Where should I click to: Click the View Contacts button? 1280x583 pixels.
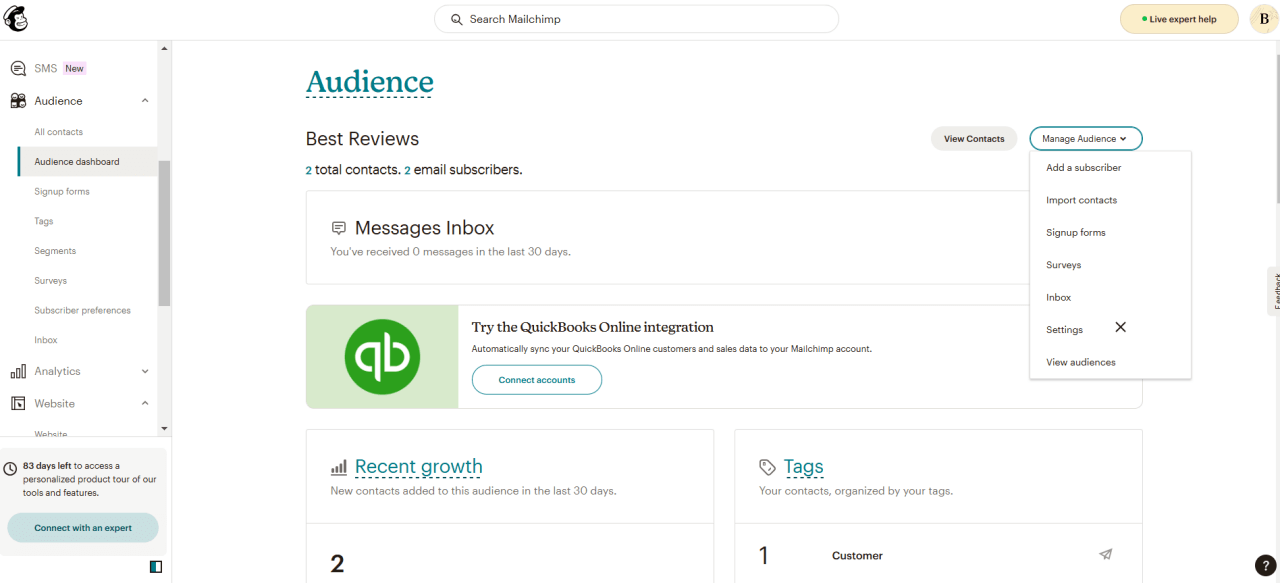[973, 138]
